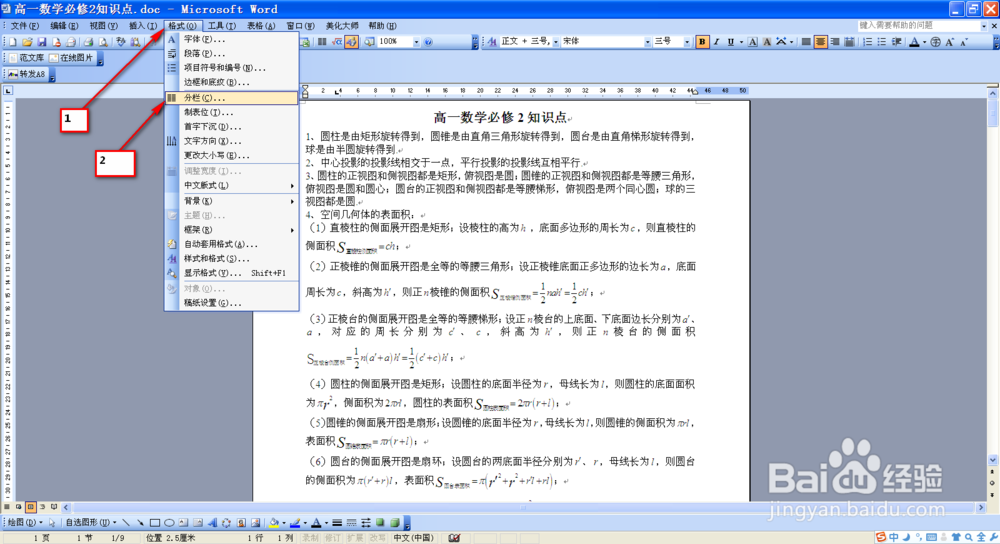
Task: Open the Word help icon
Action: (428, 41)
